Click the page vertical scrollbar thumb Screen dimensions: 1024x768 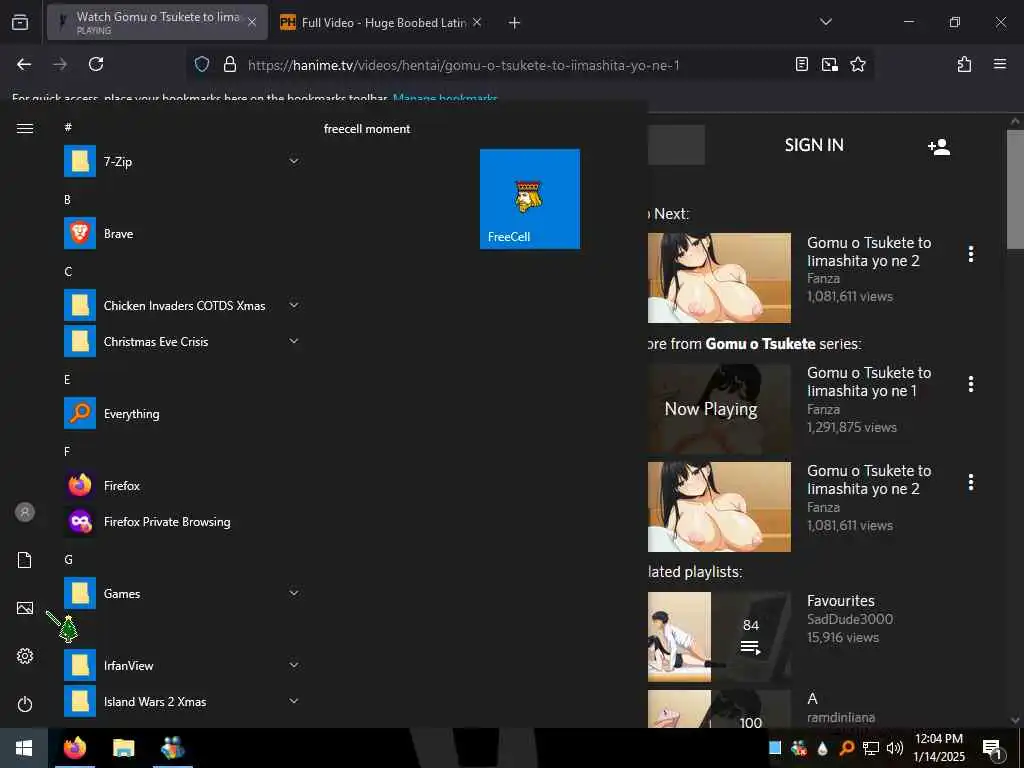1015,189
